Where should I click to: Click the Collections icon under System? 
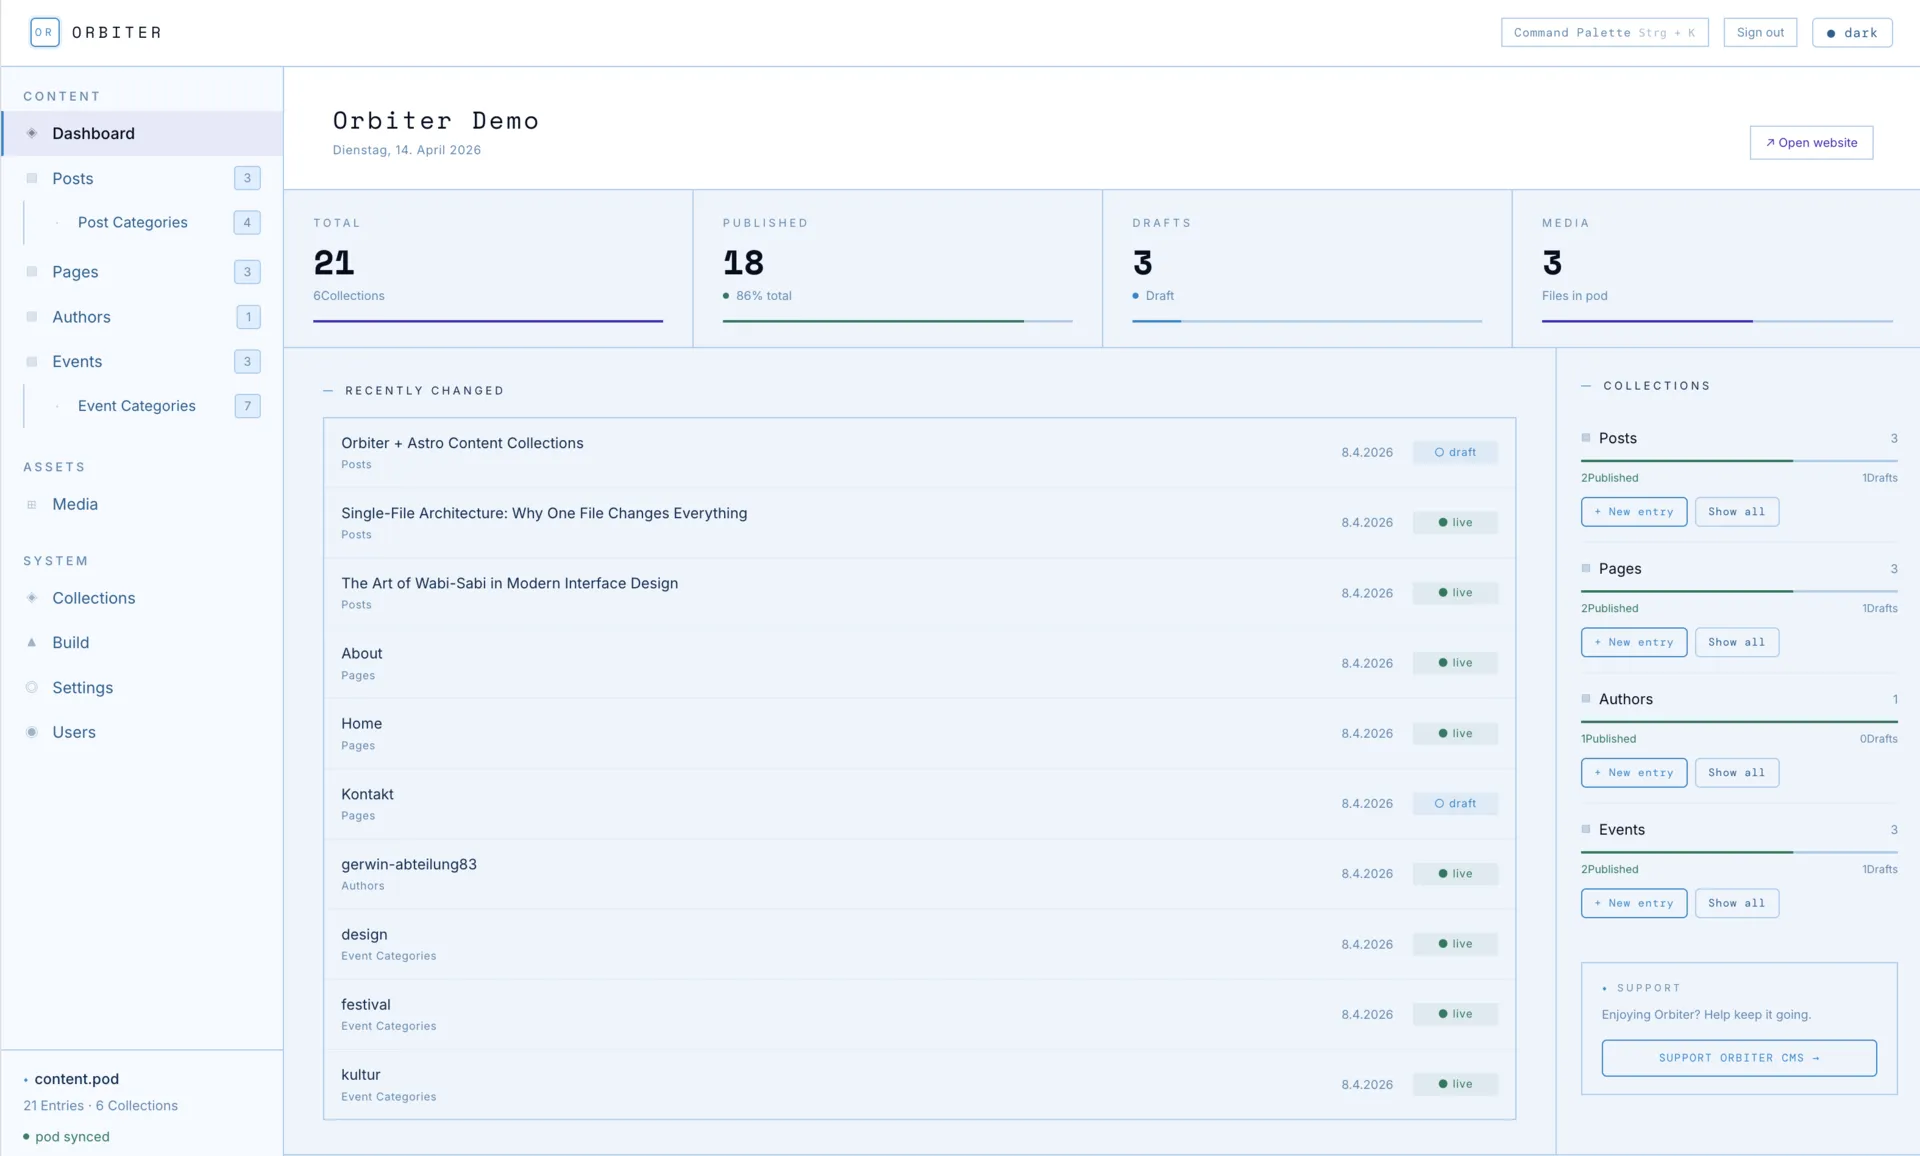coord(32,598)
